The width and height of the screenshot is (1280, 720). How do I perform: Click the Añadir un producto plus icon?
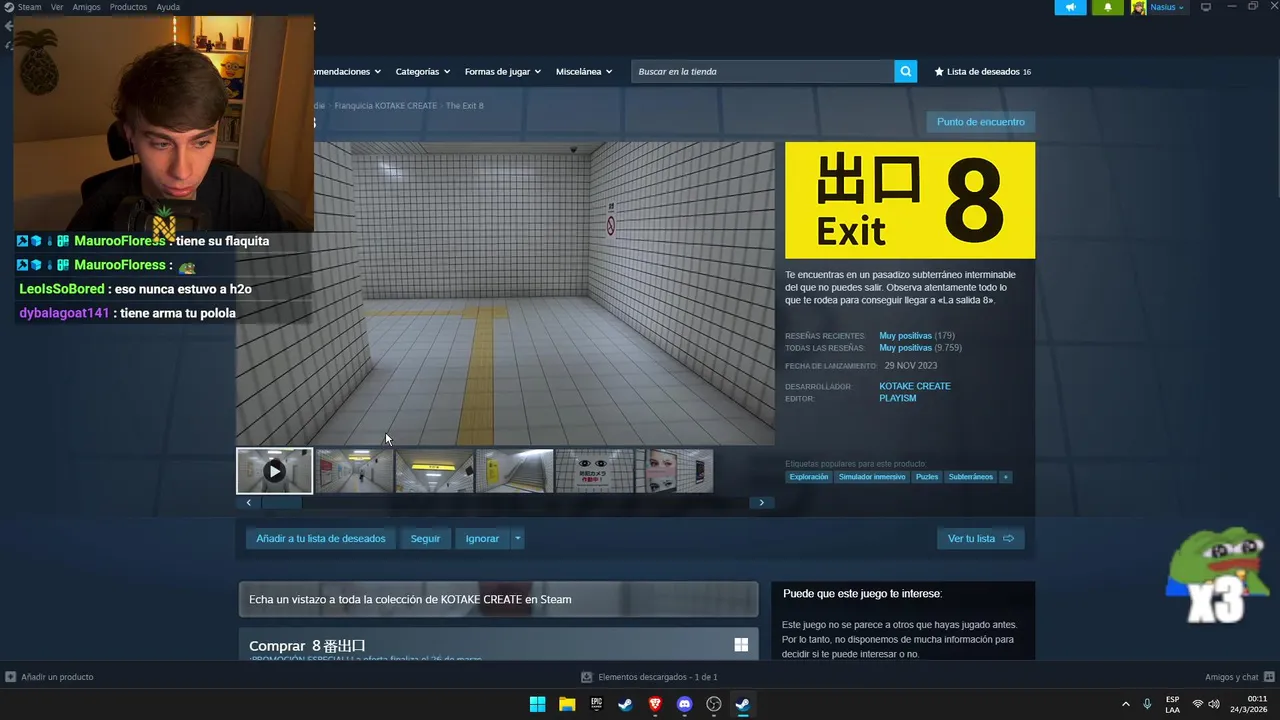[x=10, y=677]
